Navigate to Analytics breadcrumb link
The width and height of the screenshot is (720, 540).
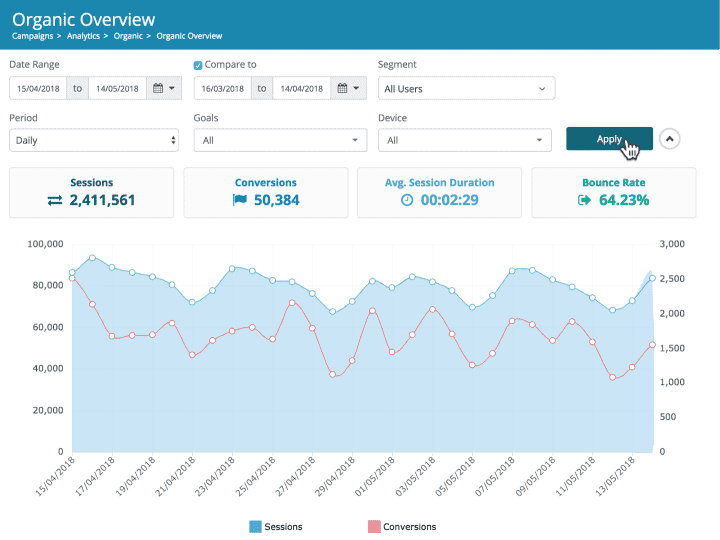click(89, 35)
